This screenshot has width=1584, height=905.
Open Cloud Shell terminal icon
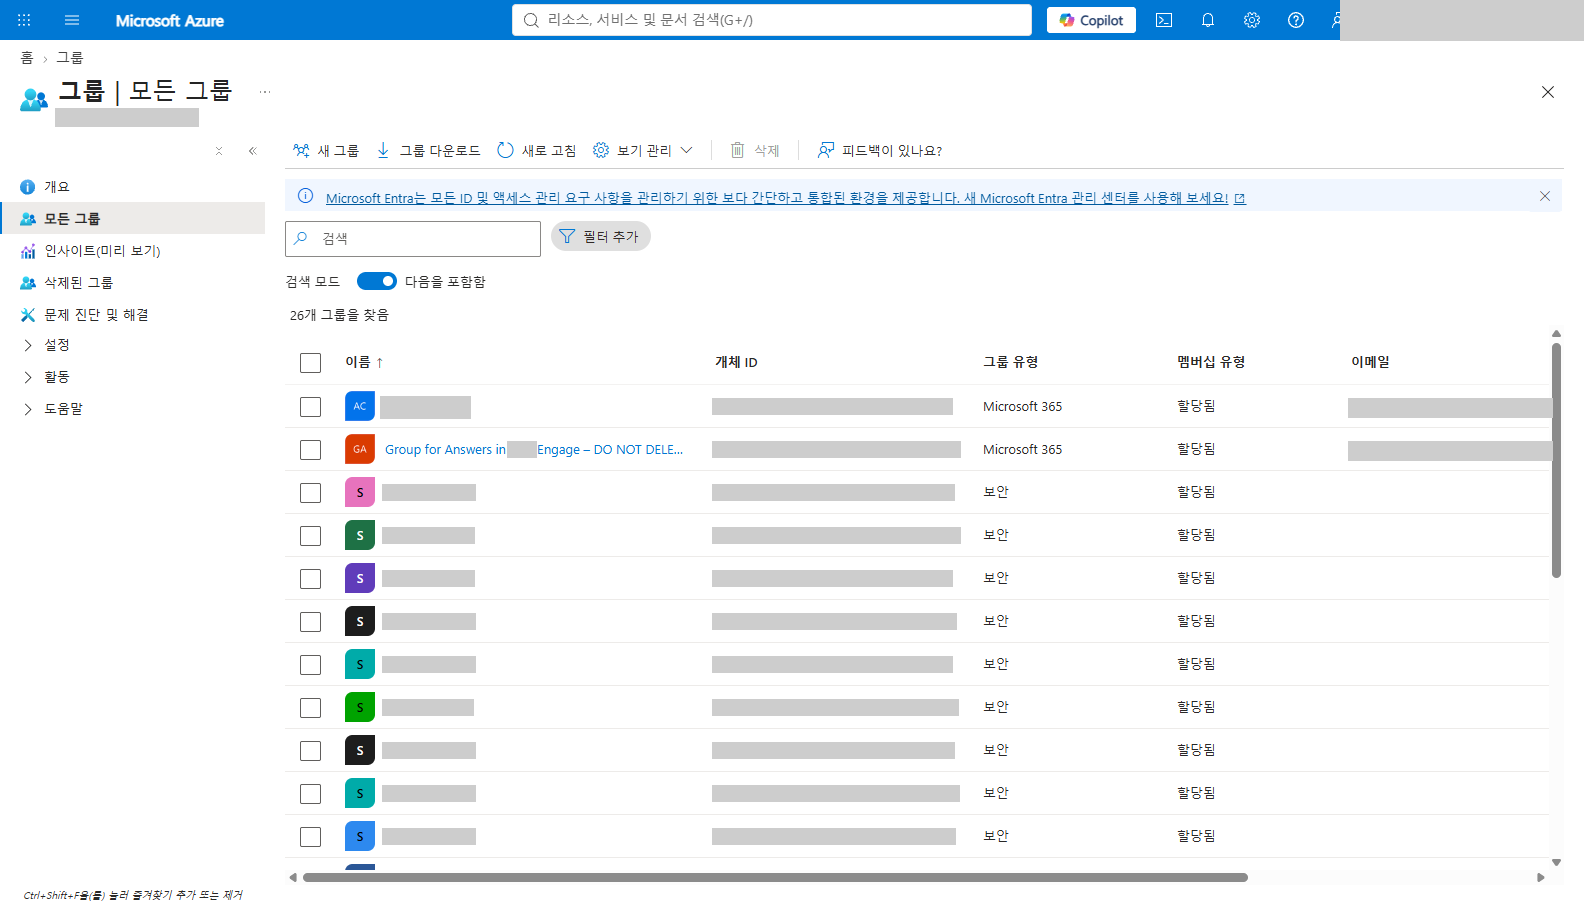coord(1164,20)
